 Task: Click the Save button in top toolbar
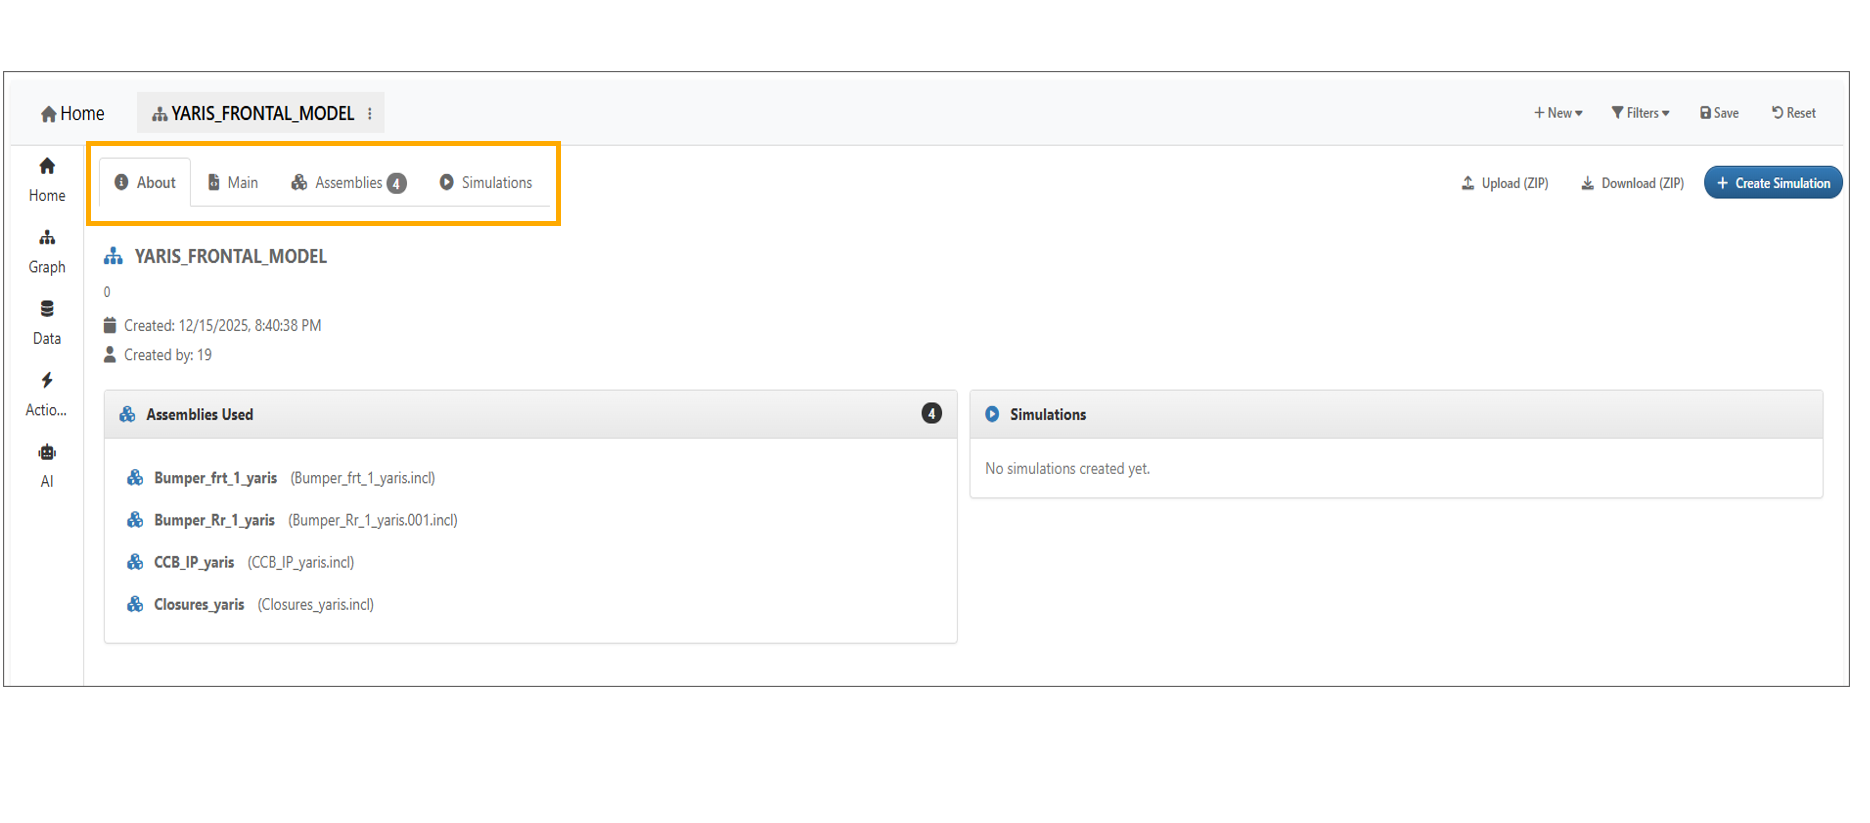(x=1719, y=113)
